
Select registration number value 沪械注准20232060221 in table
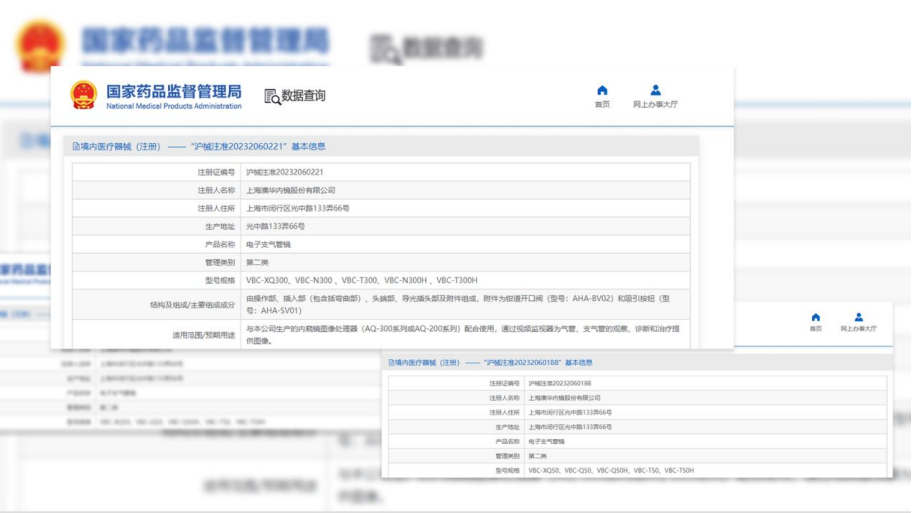click(x=284, y=172)
